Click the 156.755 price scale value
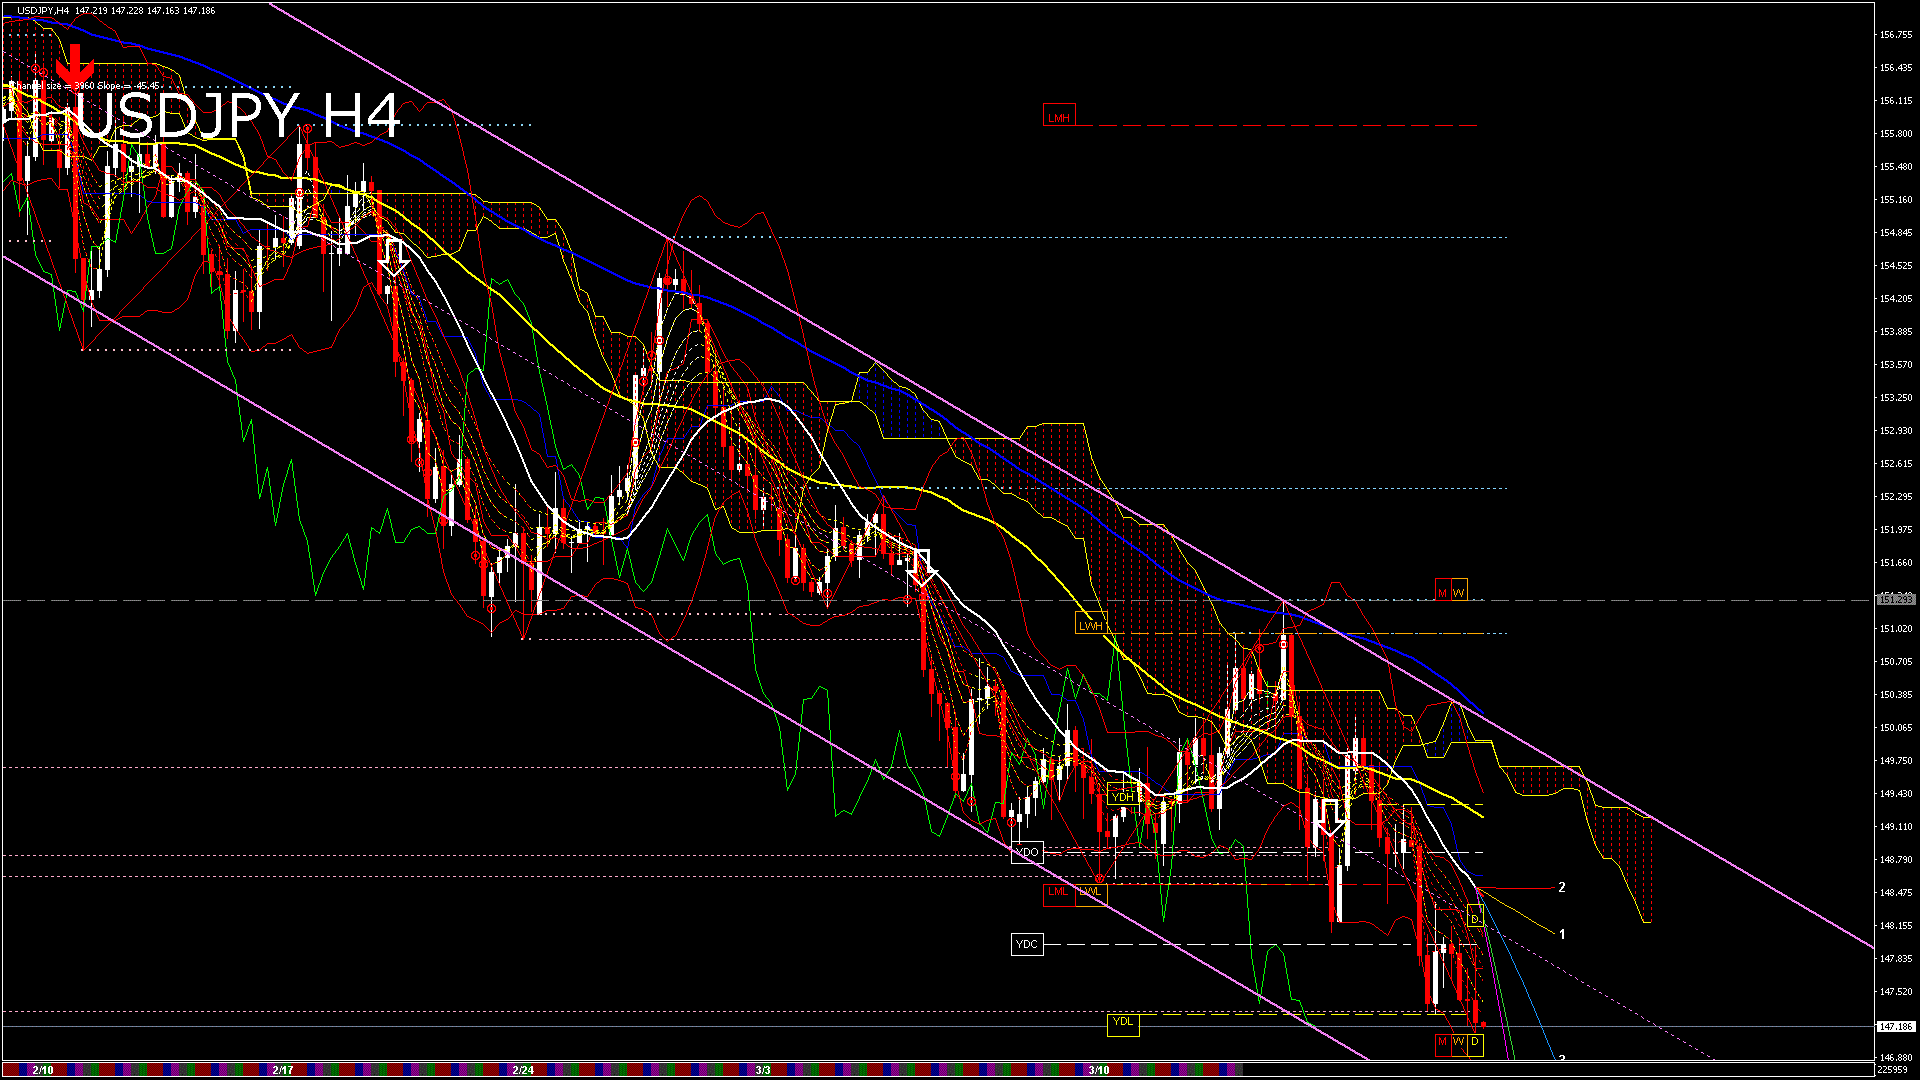Image resolution: width=1920 pixels, height=1080 pixels. pyautogui.click(x=1896, y=34)
